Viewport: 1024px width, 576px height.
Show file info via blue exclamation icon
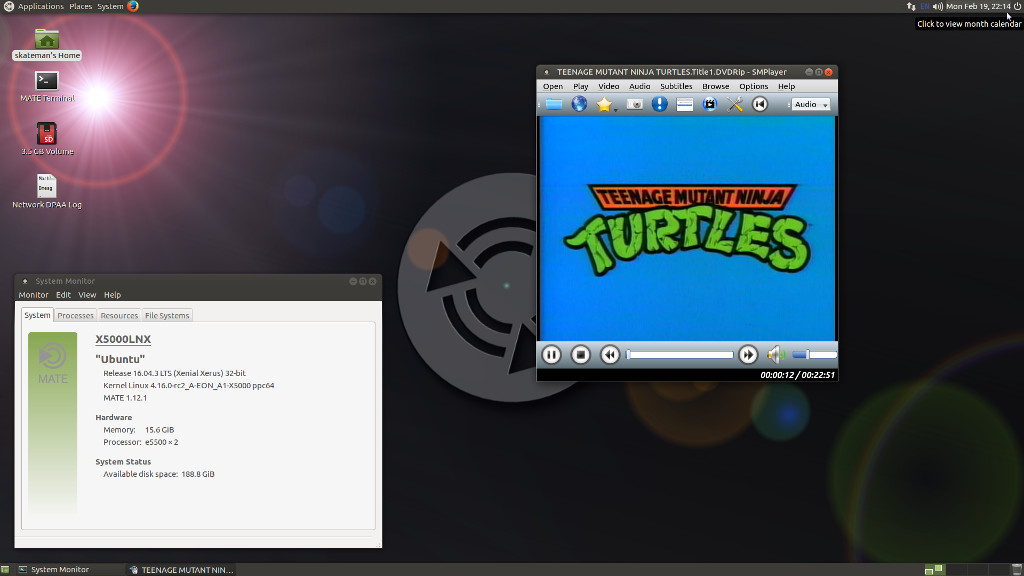(x=660, y=104)
